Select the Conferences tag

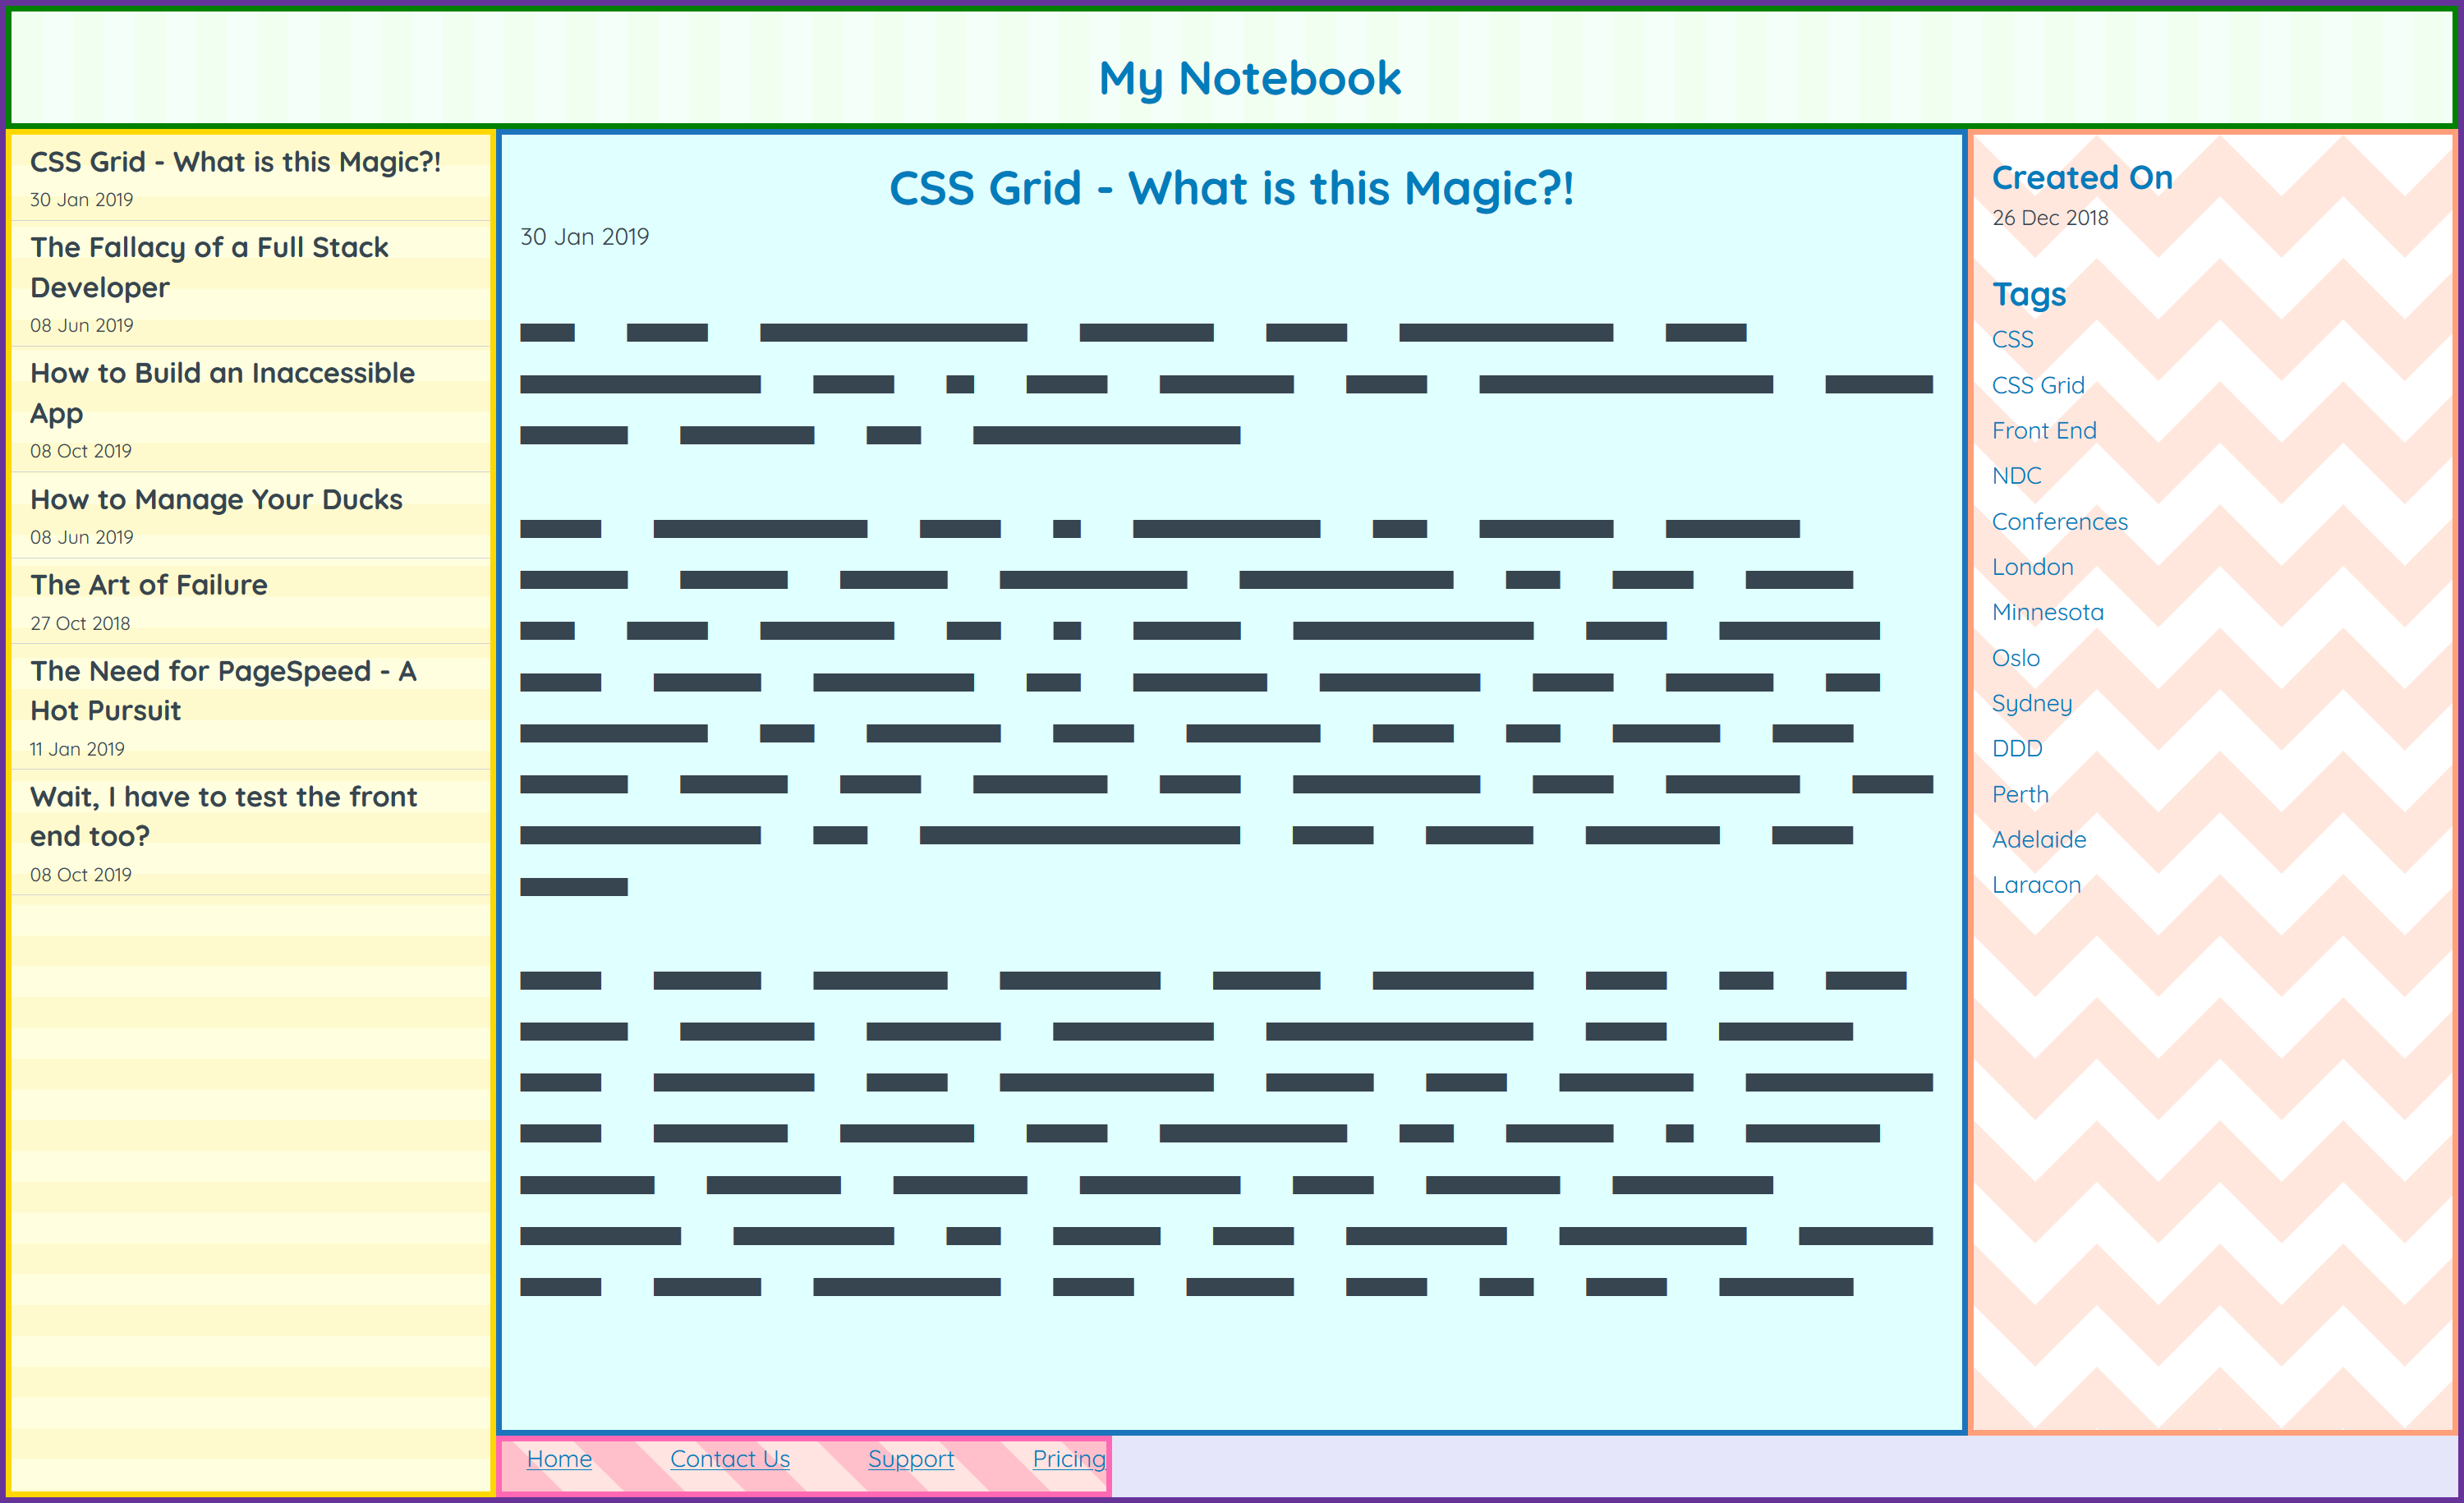coord(2057,521)
